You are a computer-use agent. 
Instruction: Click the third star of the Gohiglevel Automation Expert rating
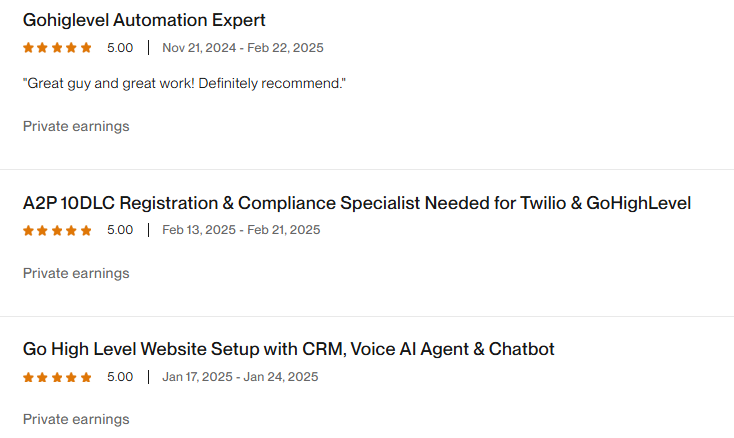tap(57, 47)
